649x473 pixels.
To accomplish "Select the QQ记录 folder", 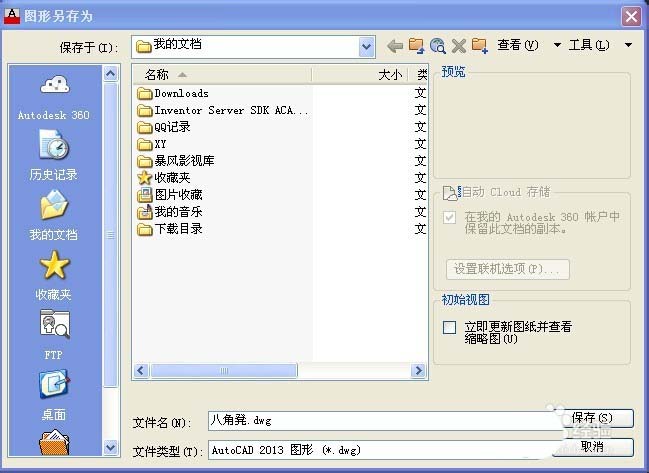I will [x=163, y=127].
